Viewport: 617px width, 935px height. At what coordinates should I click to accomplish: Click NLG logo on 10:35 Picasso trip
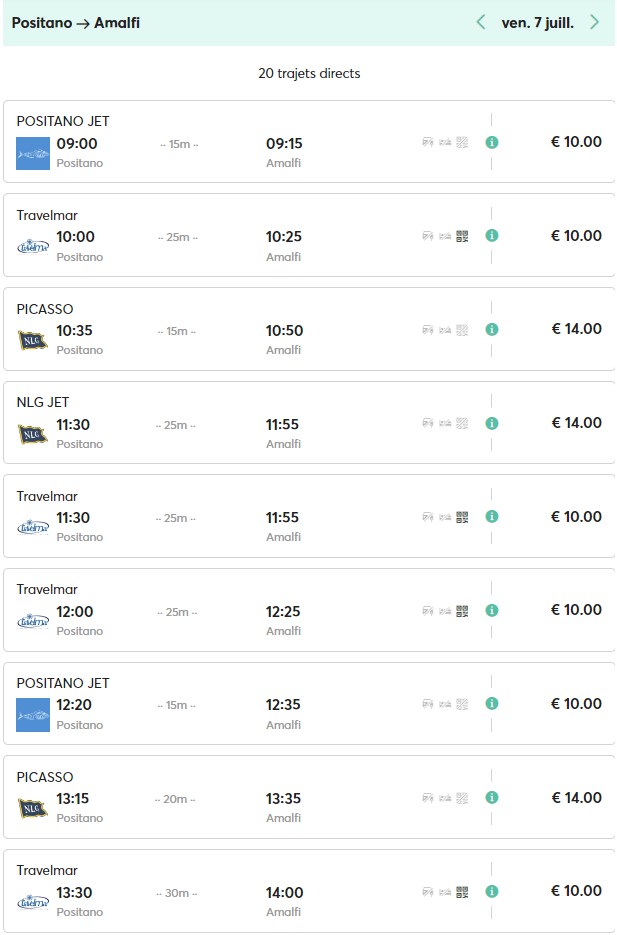[33, 340]
